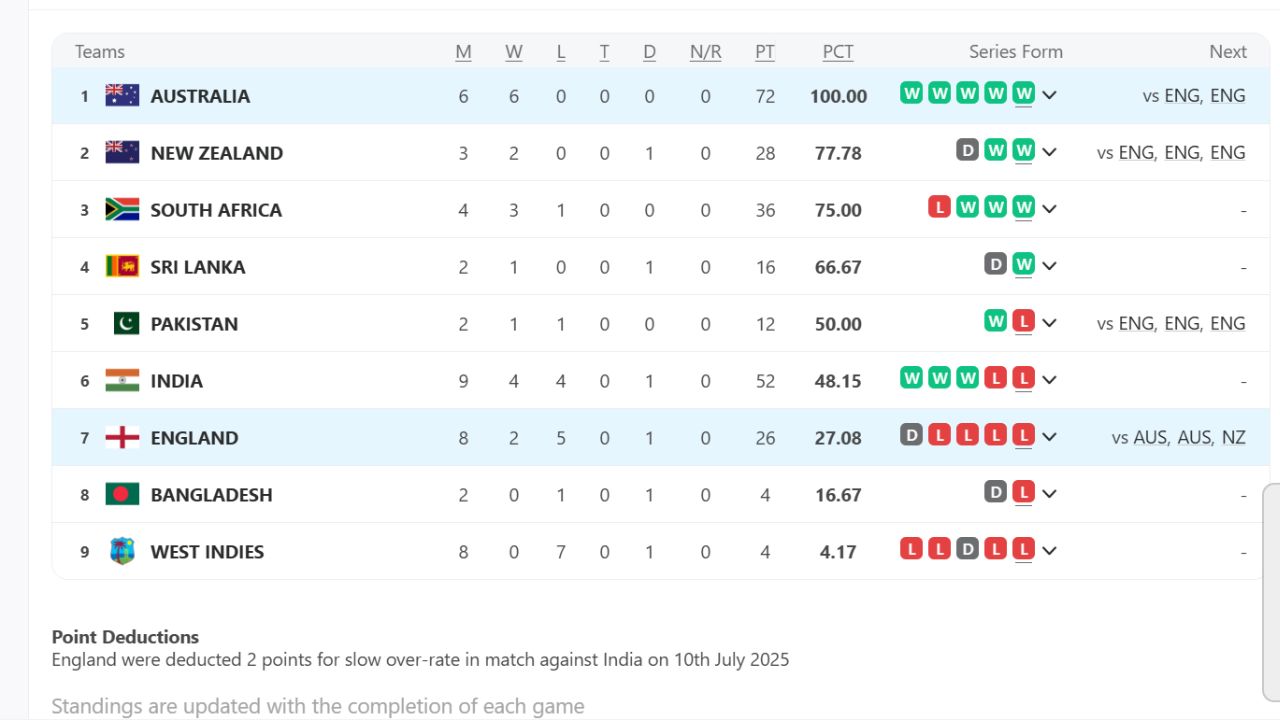Image resolution: width=1280 pixels, height=720 pixels.
Task: Click the West Indies flag icon
Action: [x=121, y=551]
